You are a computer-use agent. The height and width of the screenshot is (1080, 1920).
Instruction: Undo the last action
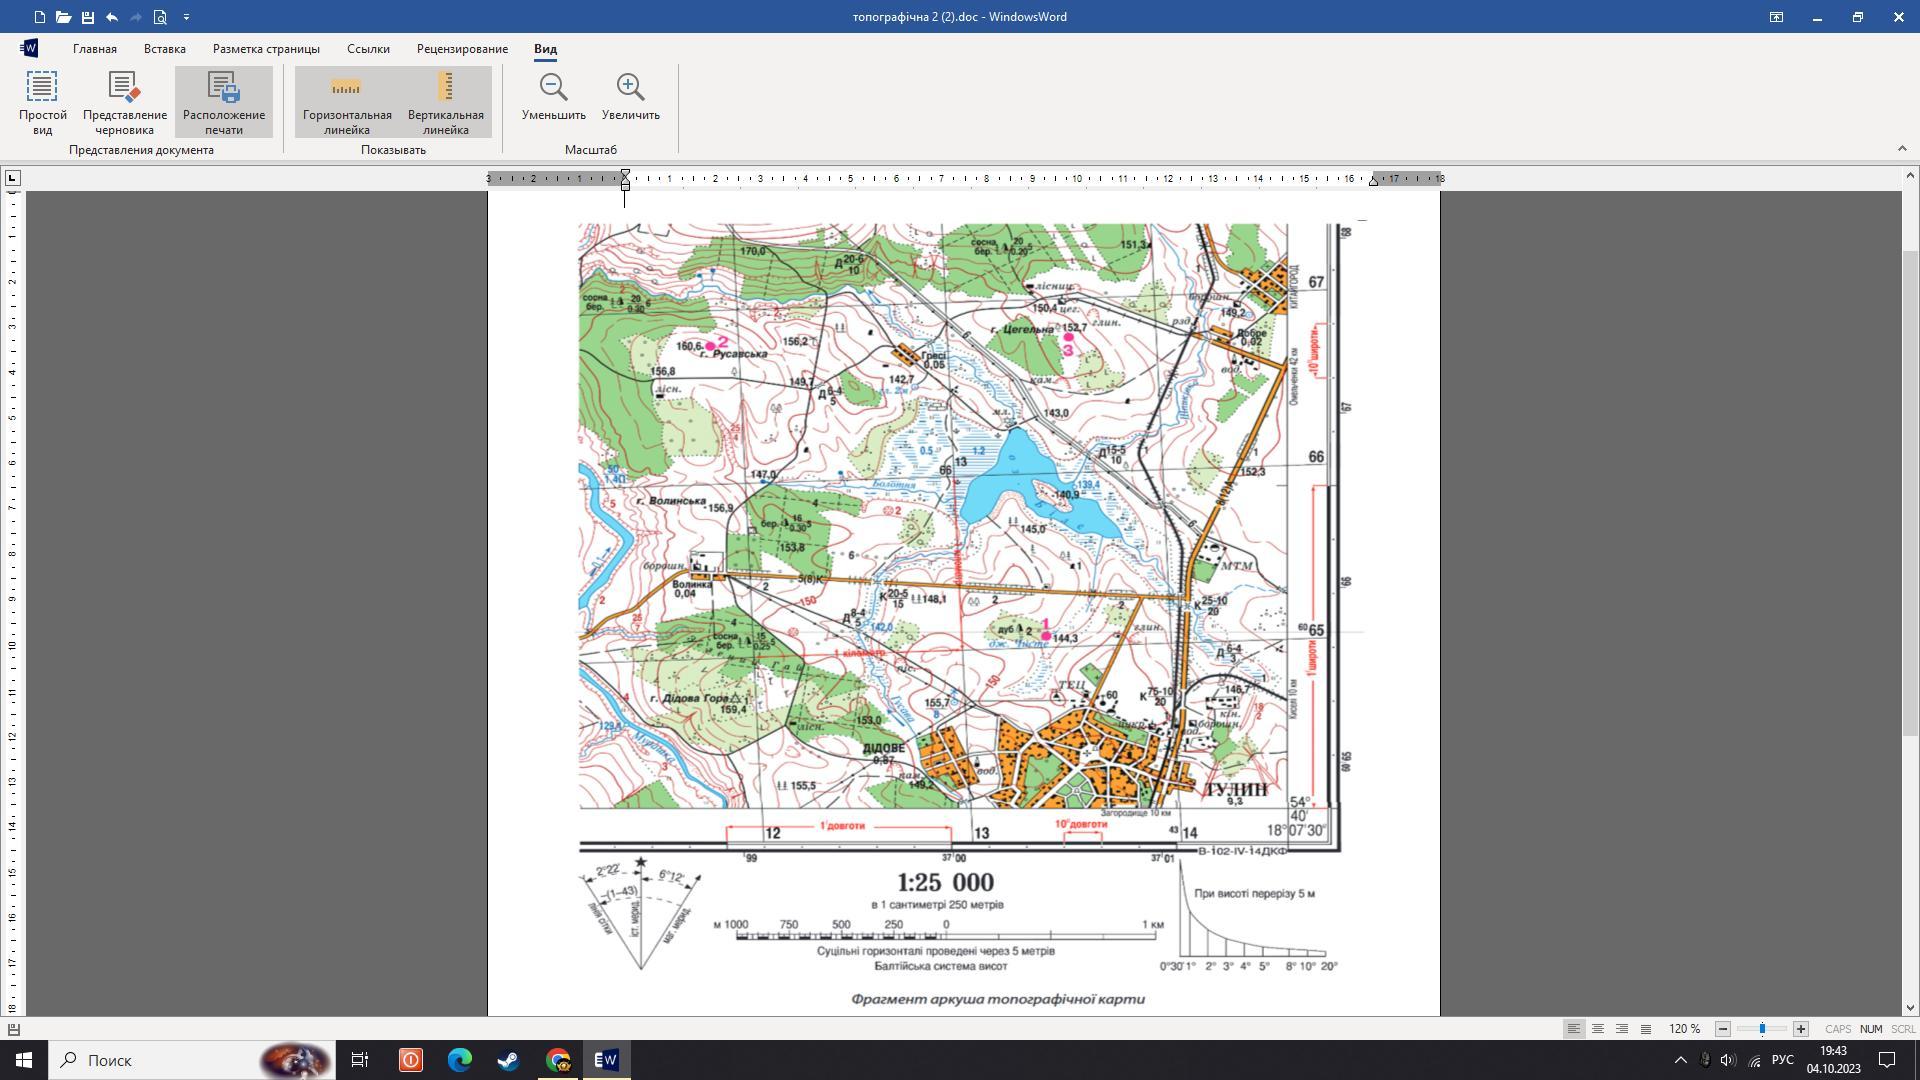coord(112,17)
